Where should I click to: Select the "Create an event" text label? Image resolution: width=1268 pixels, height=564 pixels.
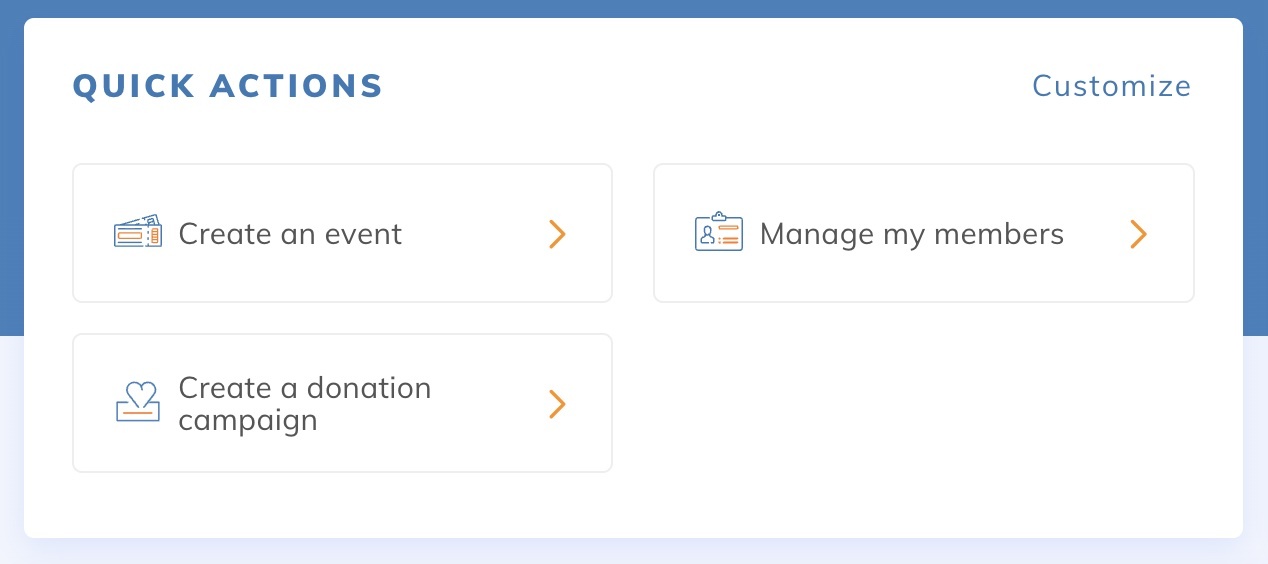point(290,234)
